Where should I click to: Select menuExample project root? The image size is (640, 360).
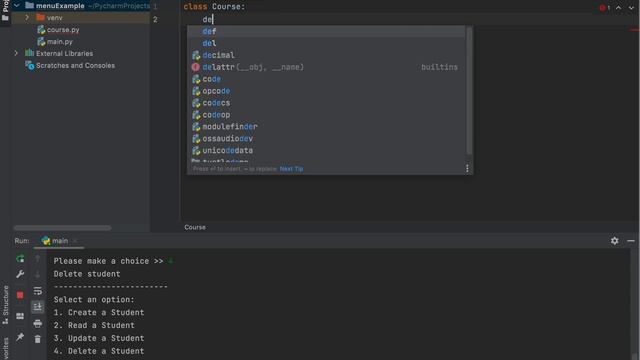[x=60, y=6]
